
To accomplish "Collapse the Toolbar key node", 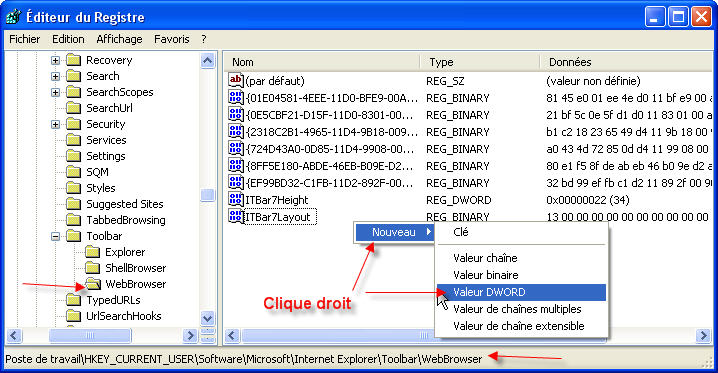I will pyautogui.click(x=55, y=237).
